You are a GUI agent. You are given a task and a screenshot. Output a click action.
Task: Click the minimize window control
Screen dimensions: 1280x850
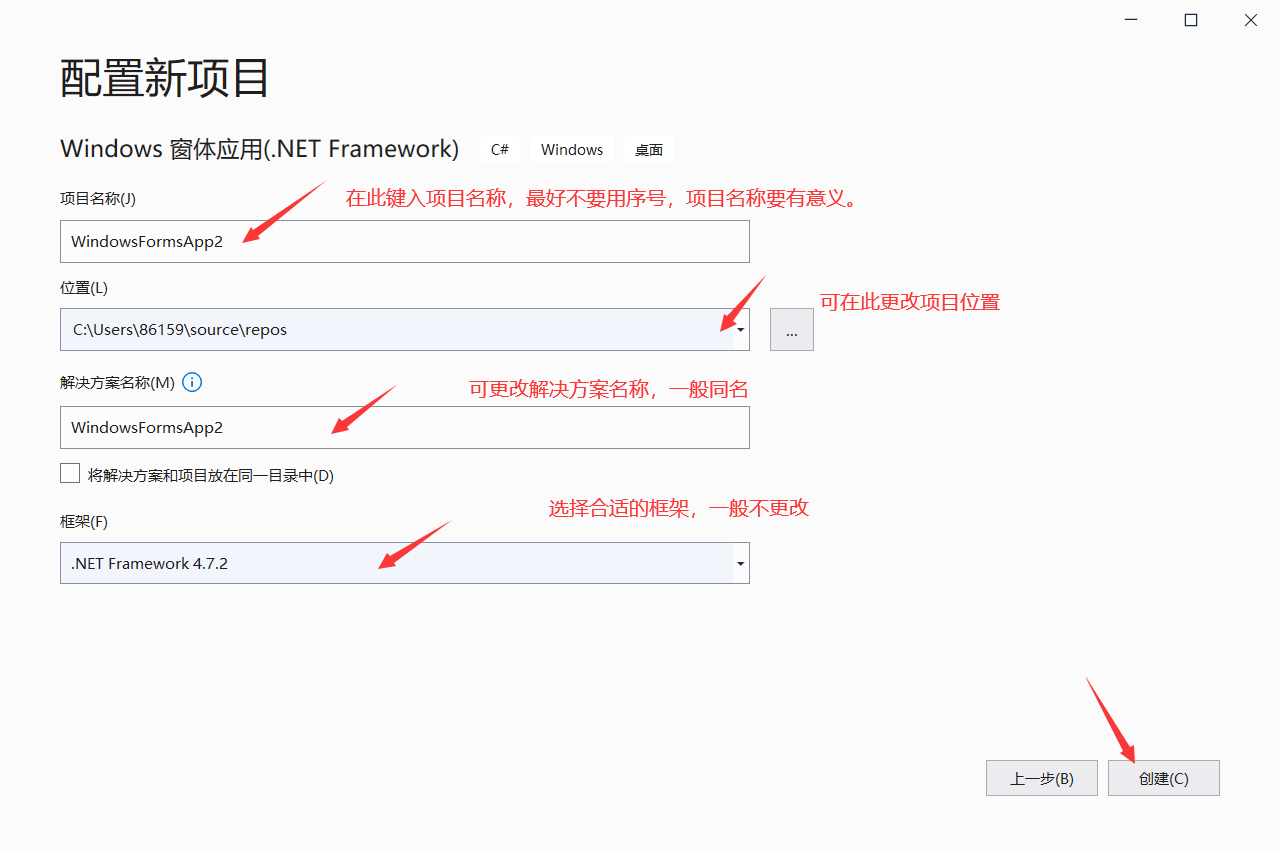click(x=1130, y=19)
